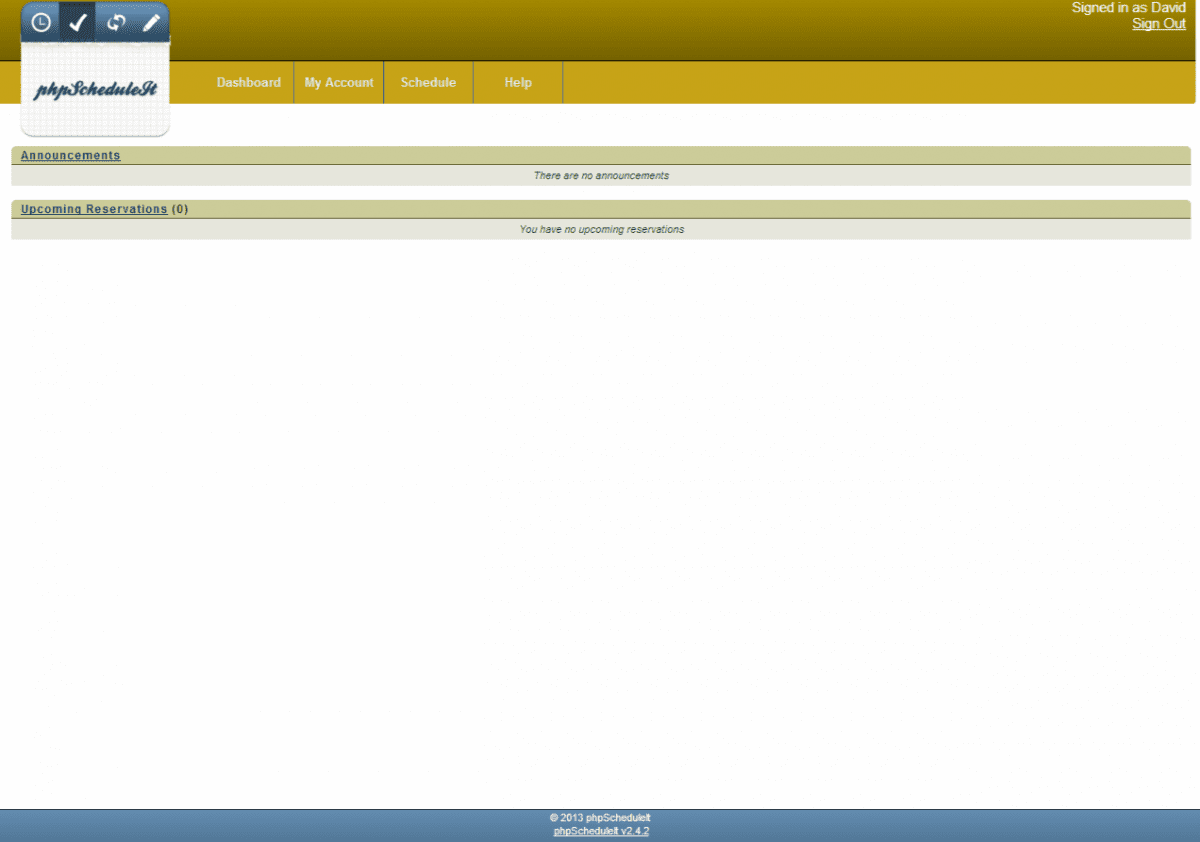Viewport: 1200px width, 842px height.
Task: Click the © 2013 phpScheduleIt copyright text
Action: tap(600, 817)
